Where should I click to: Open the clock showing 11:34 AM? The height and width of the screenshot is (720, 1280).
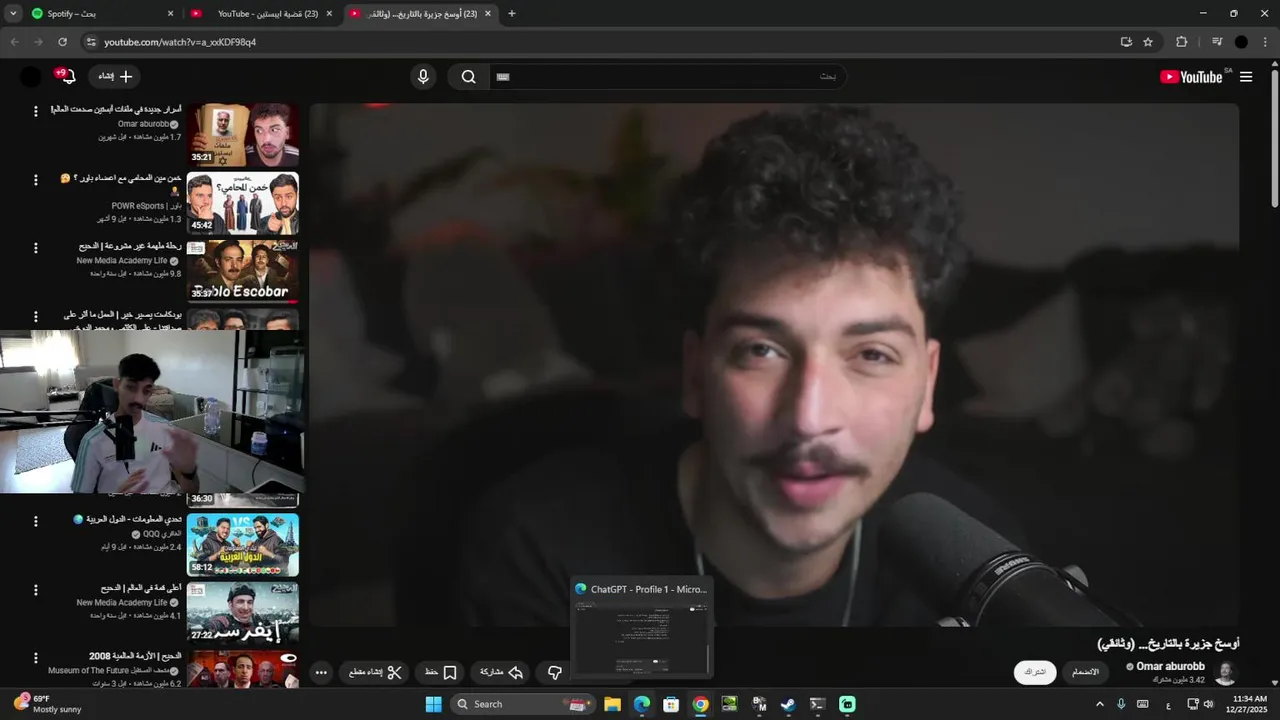click(x=1250, y=704)
